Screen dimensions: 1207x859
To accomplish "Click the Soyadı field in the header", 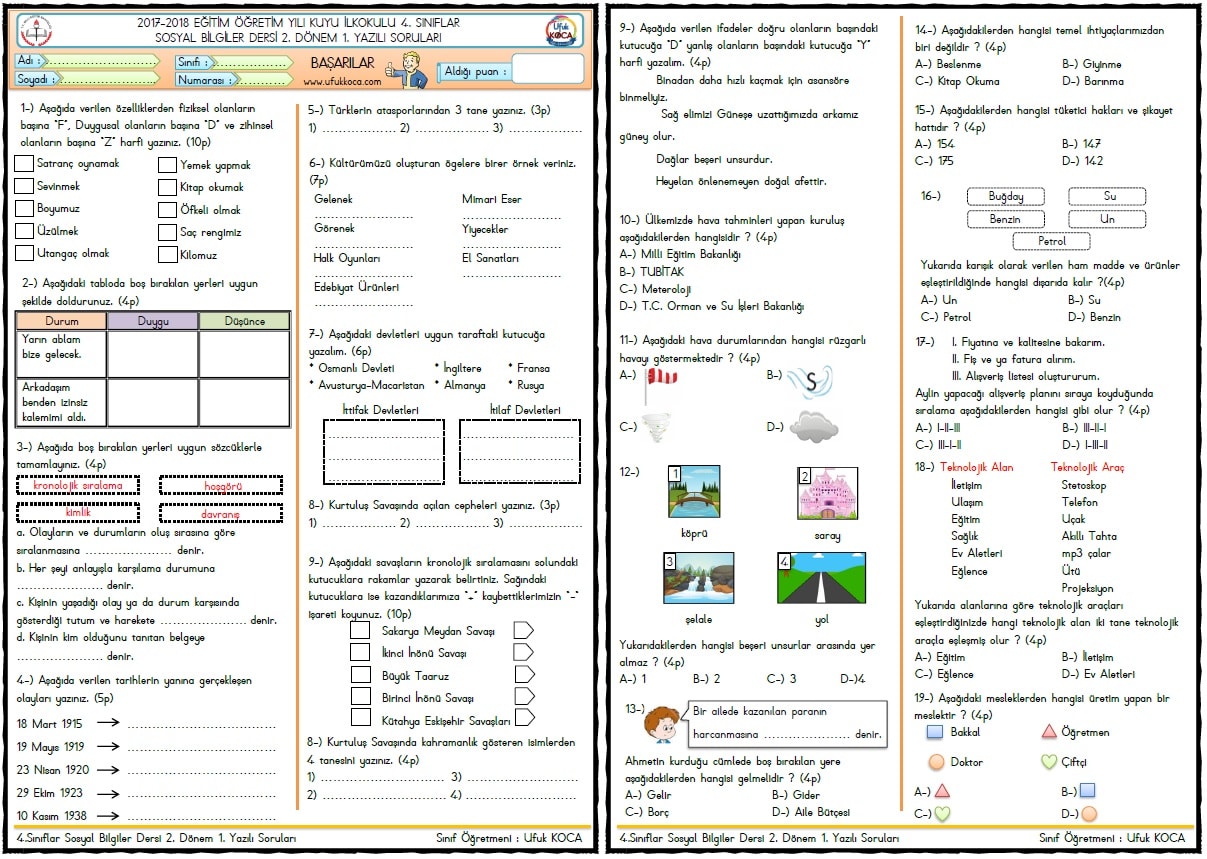I will tap(88, 77).
